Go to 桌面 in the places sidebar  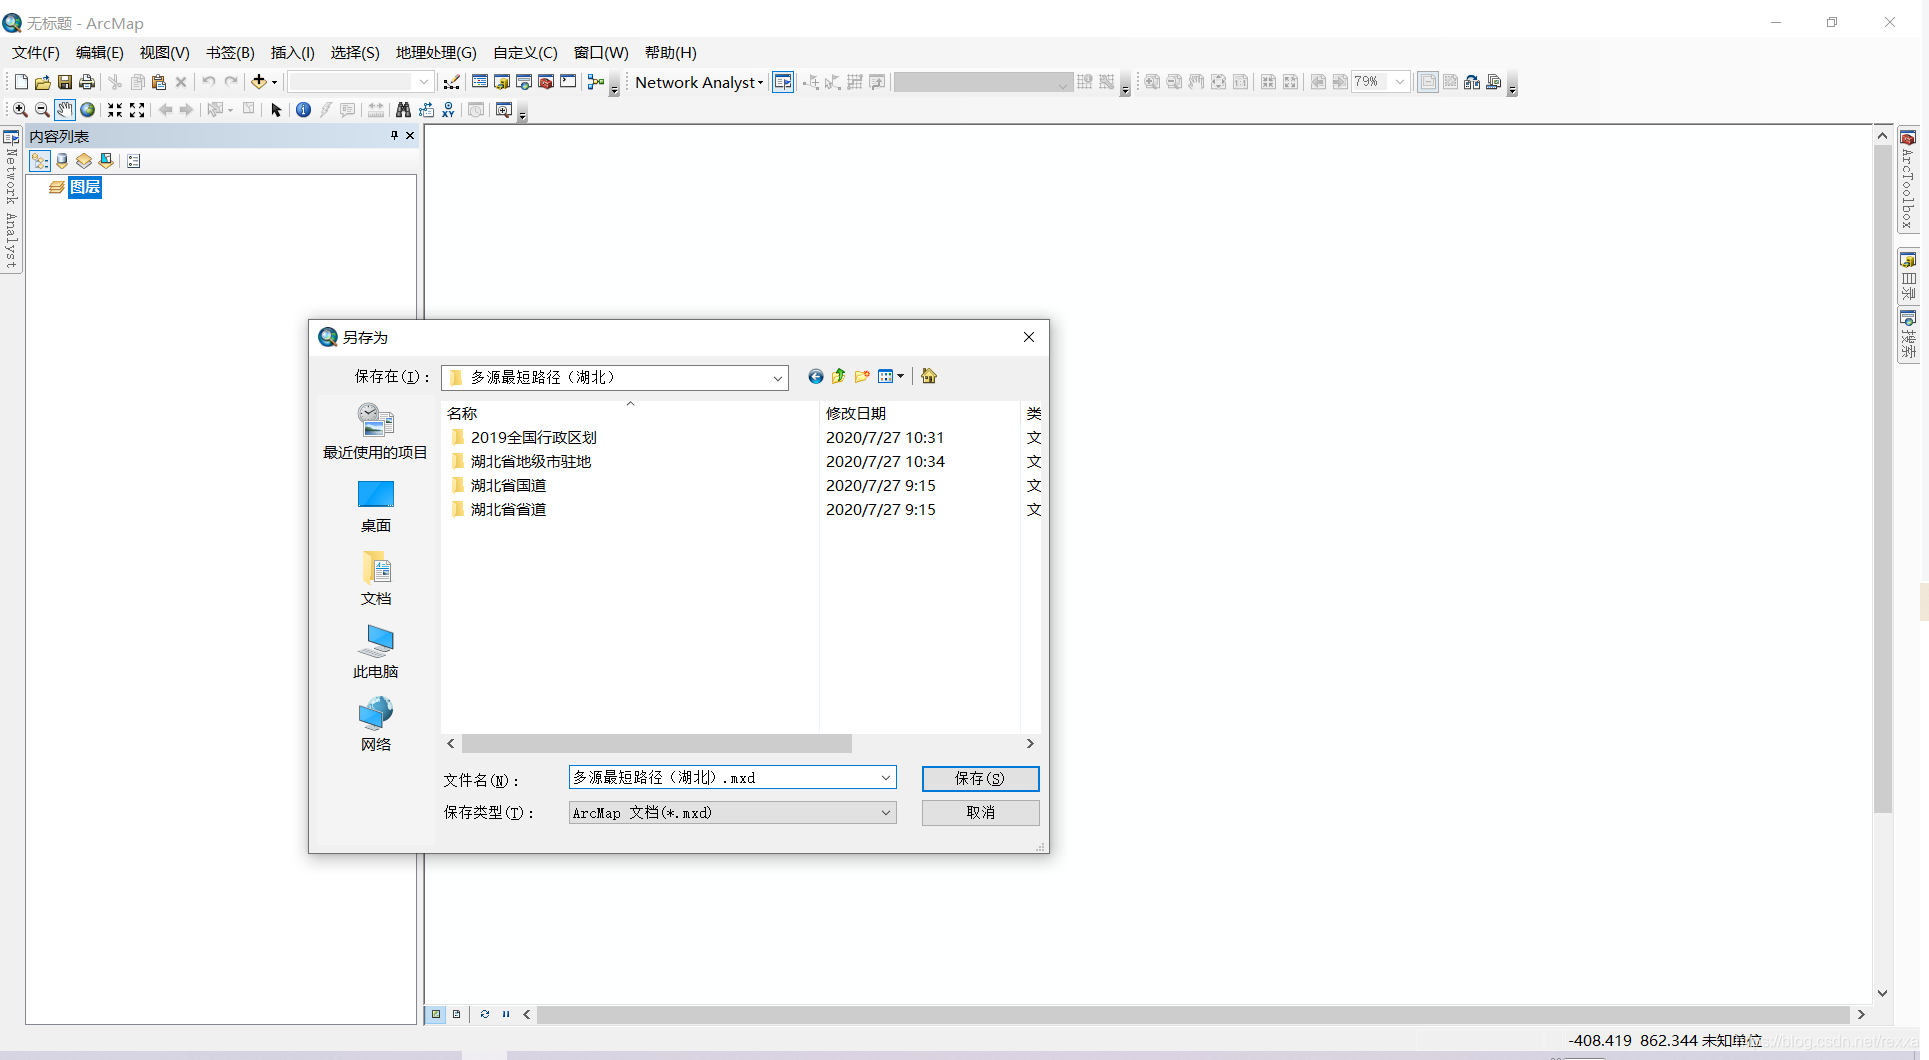376,507
